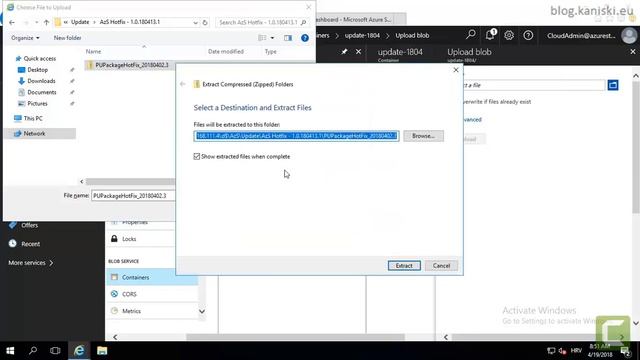Click Upload blob breadcrumb in portal

412,36
